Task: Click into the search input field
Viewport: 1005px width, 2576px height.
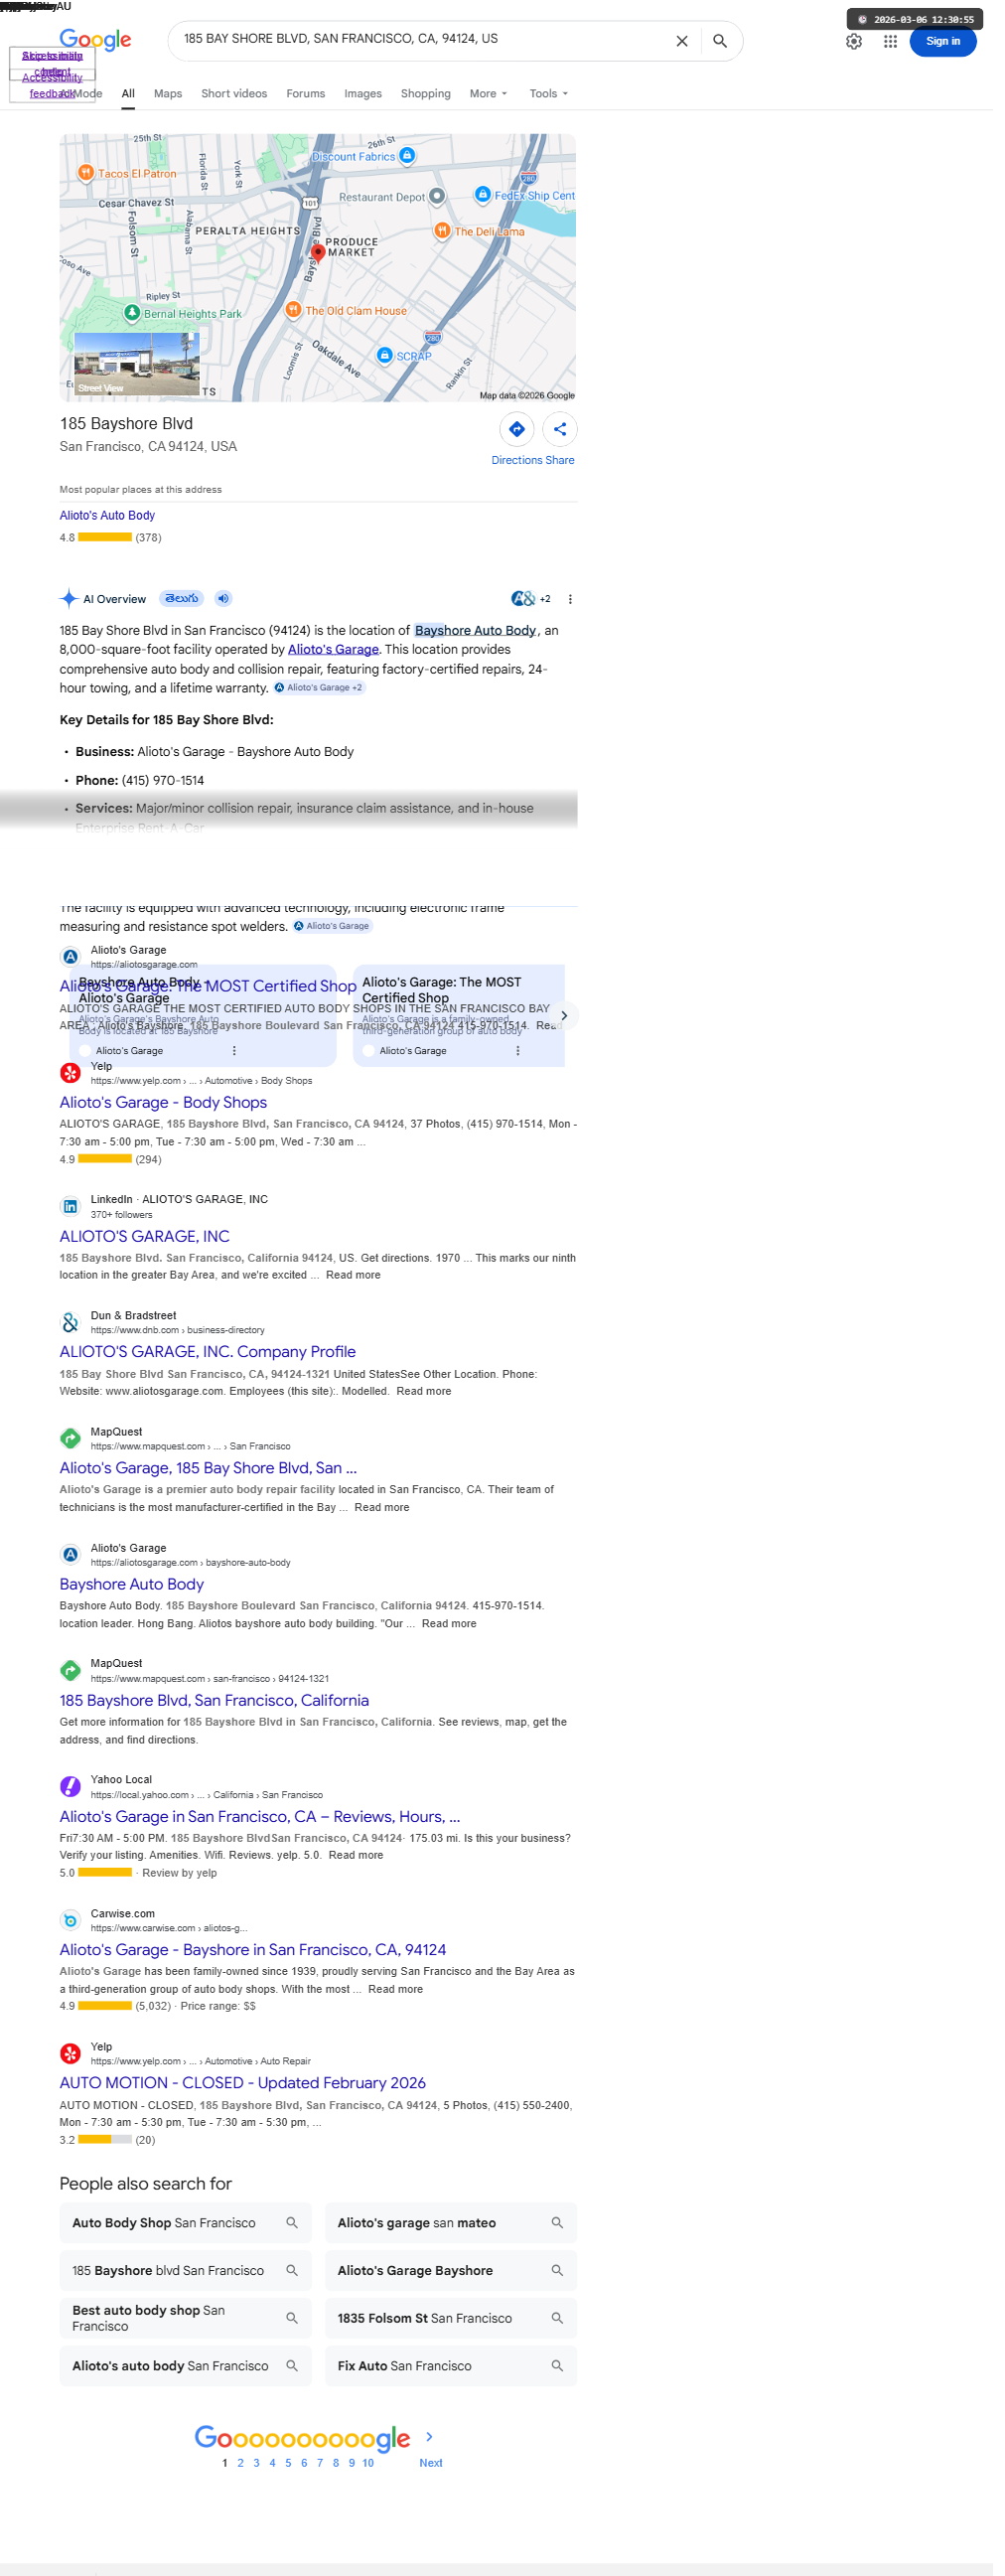Action: (420, 39)
